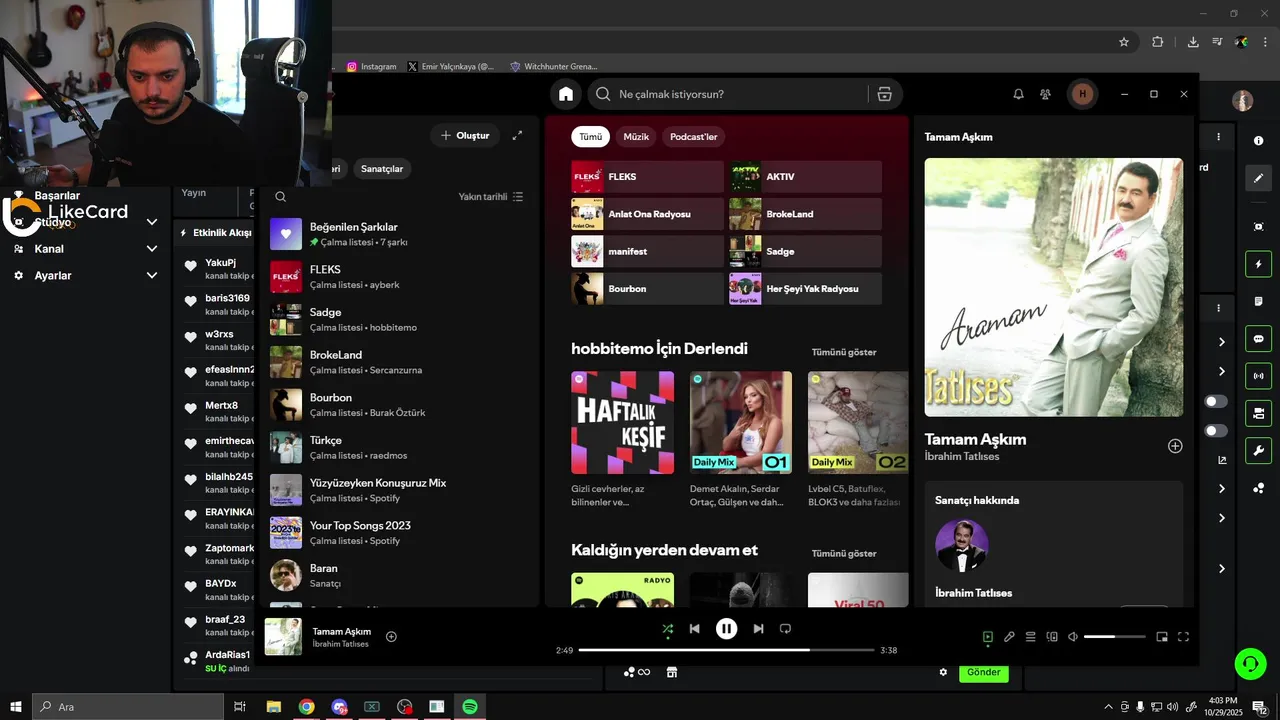Click Tümünü göster for Kaldığın yerden devam et
The image size is (1280, 720).
click(844, 553)
